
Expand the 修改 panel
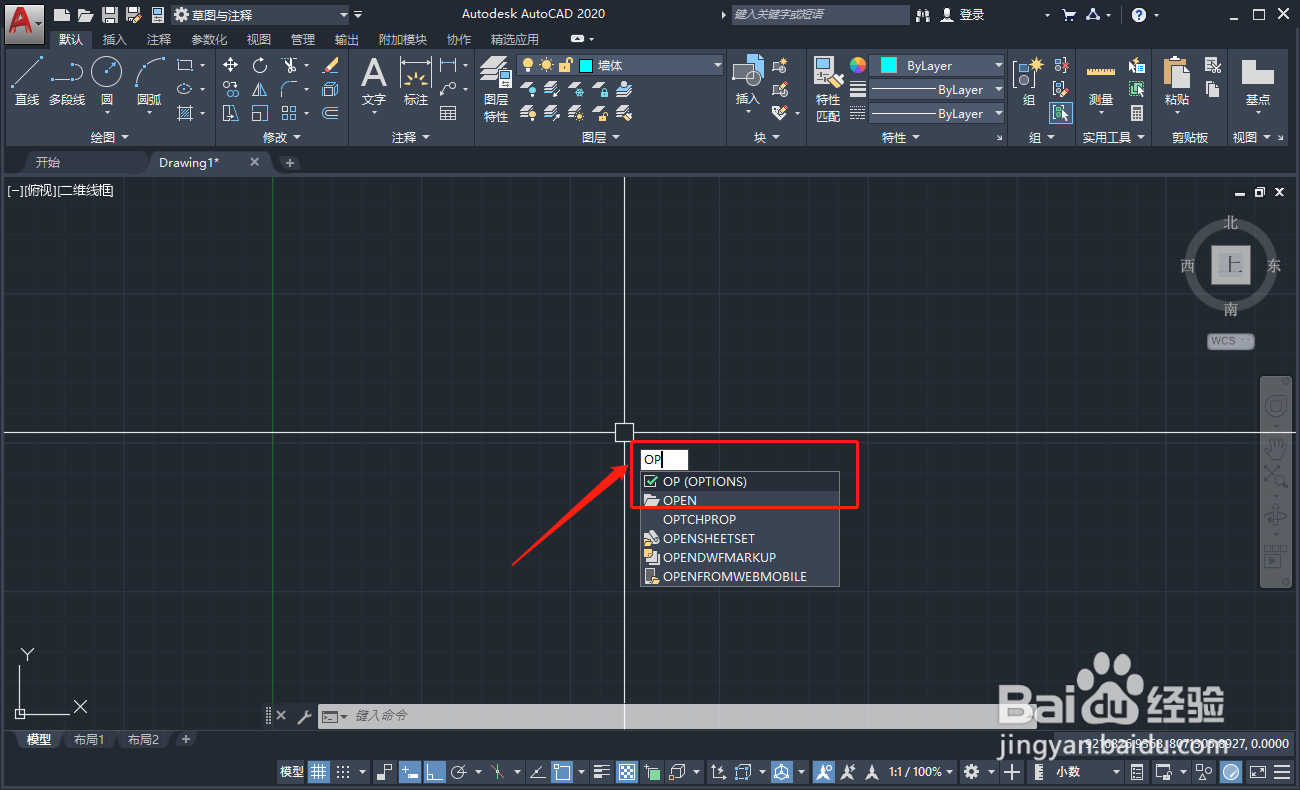click(282, 137)
